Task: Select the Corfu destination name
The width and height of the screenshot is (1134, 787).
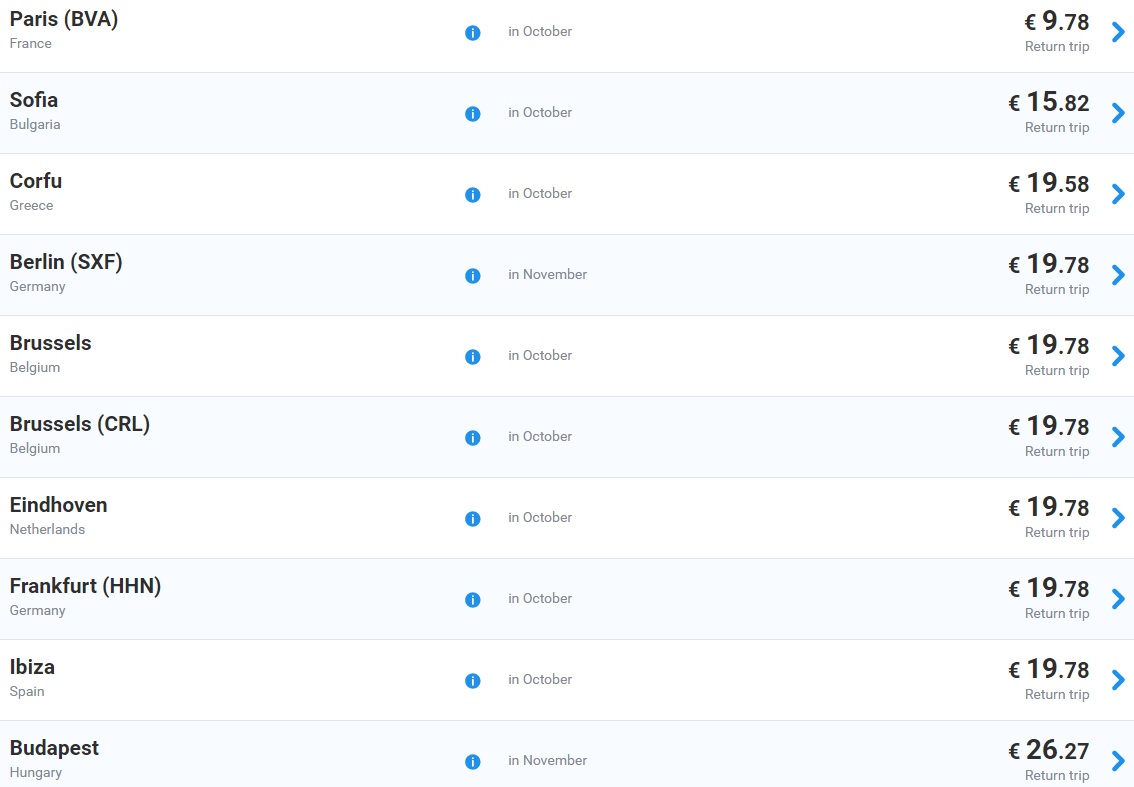Action: pyautogui.click(x=36, y=181)
